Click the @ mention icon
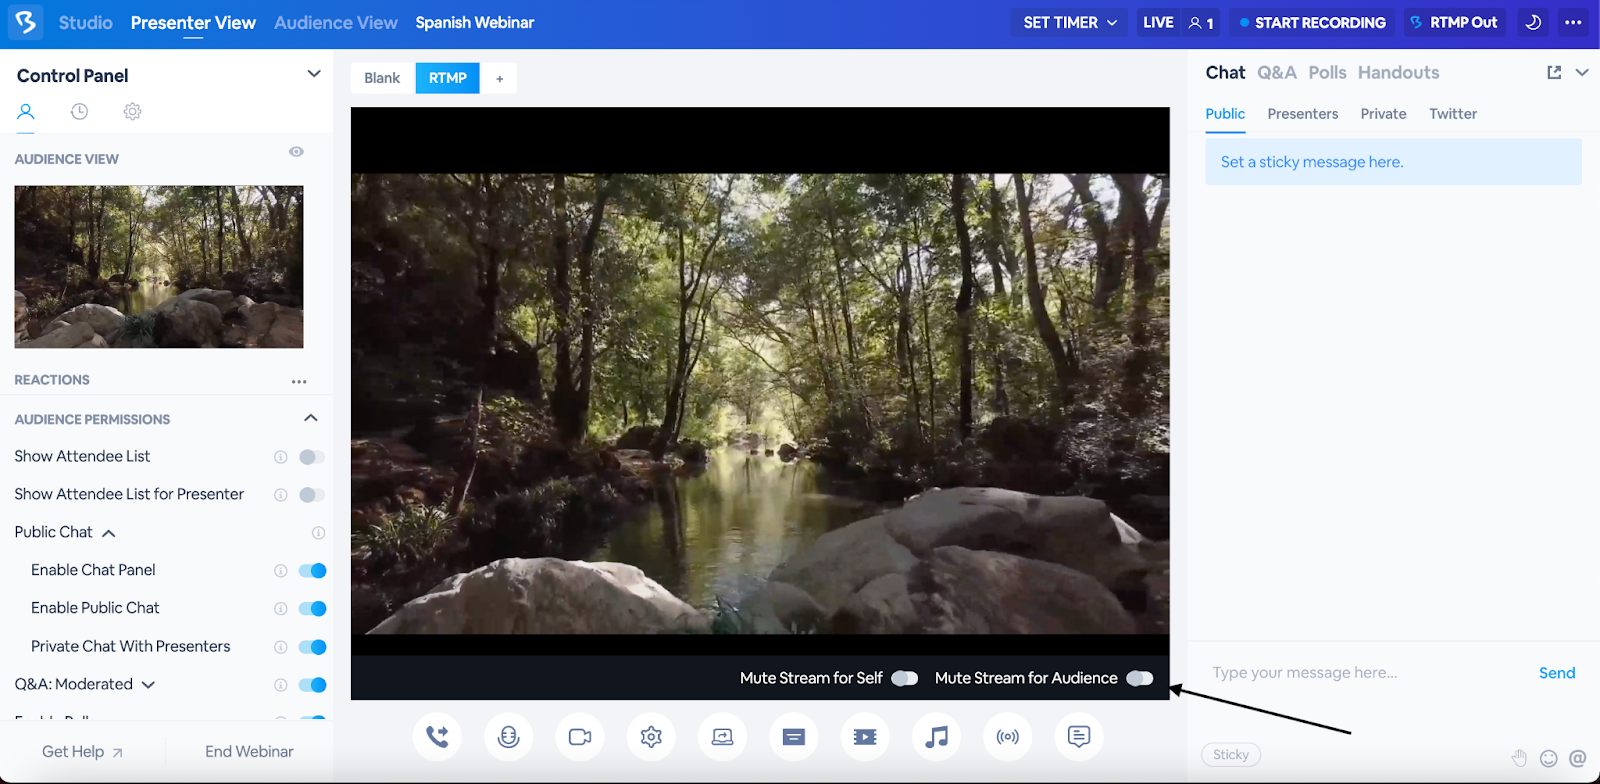This screenshot has height=784, width=1600. [x=1578, y=758]
